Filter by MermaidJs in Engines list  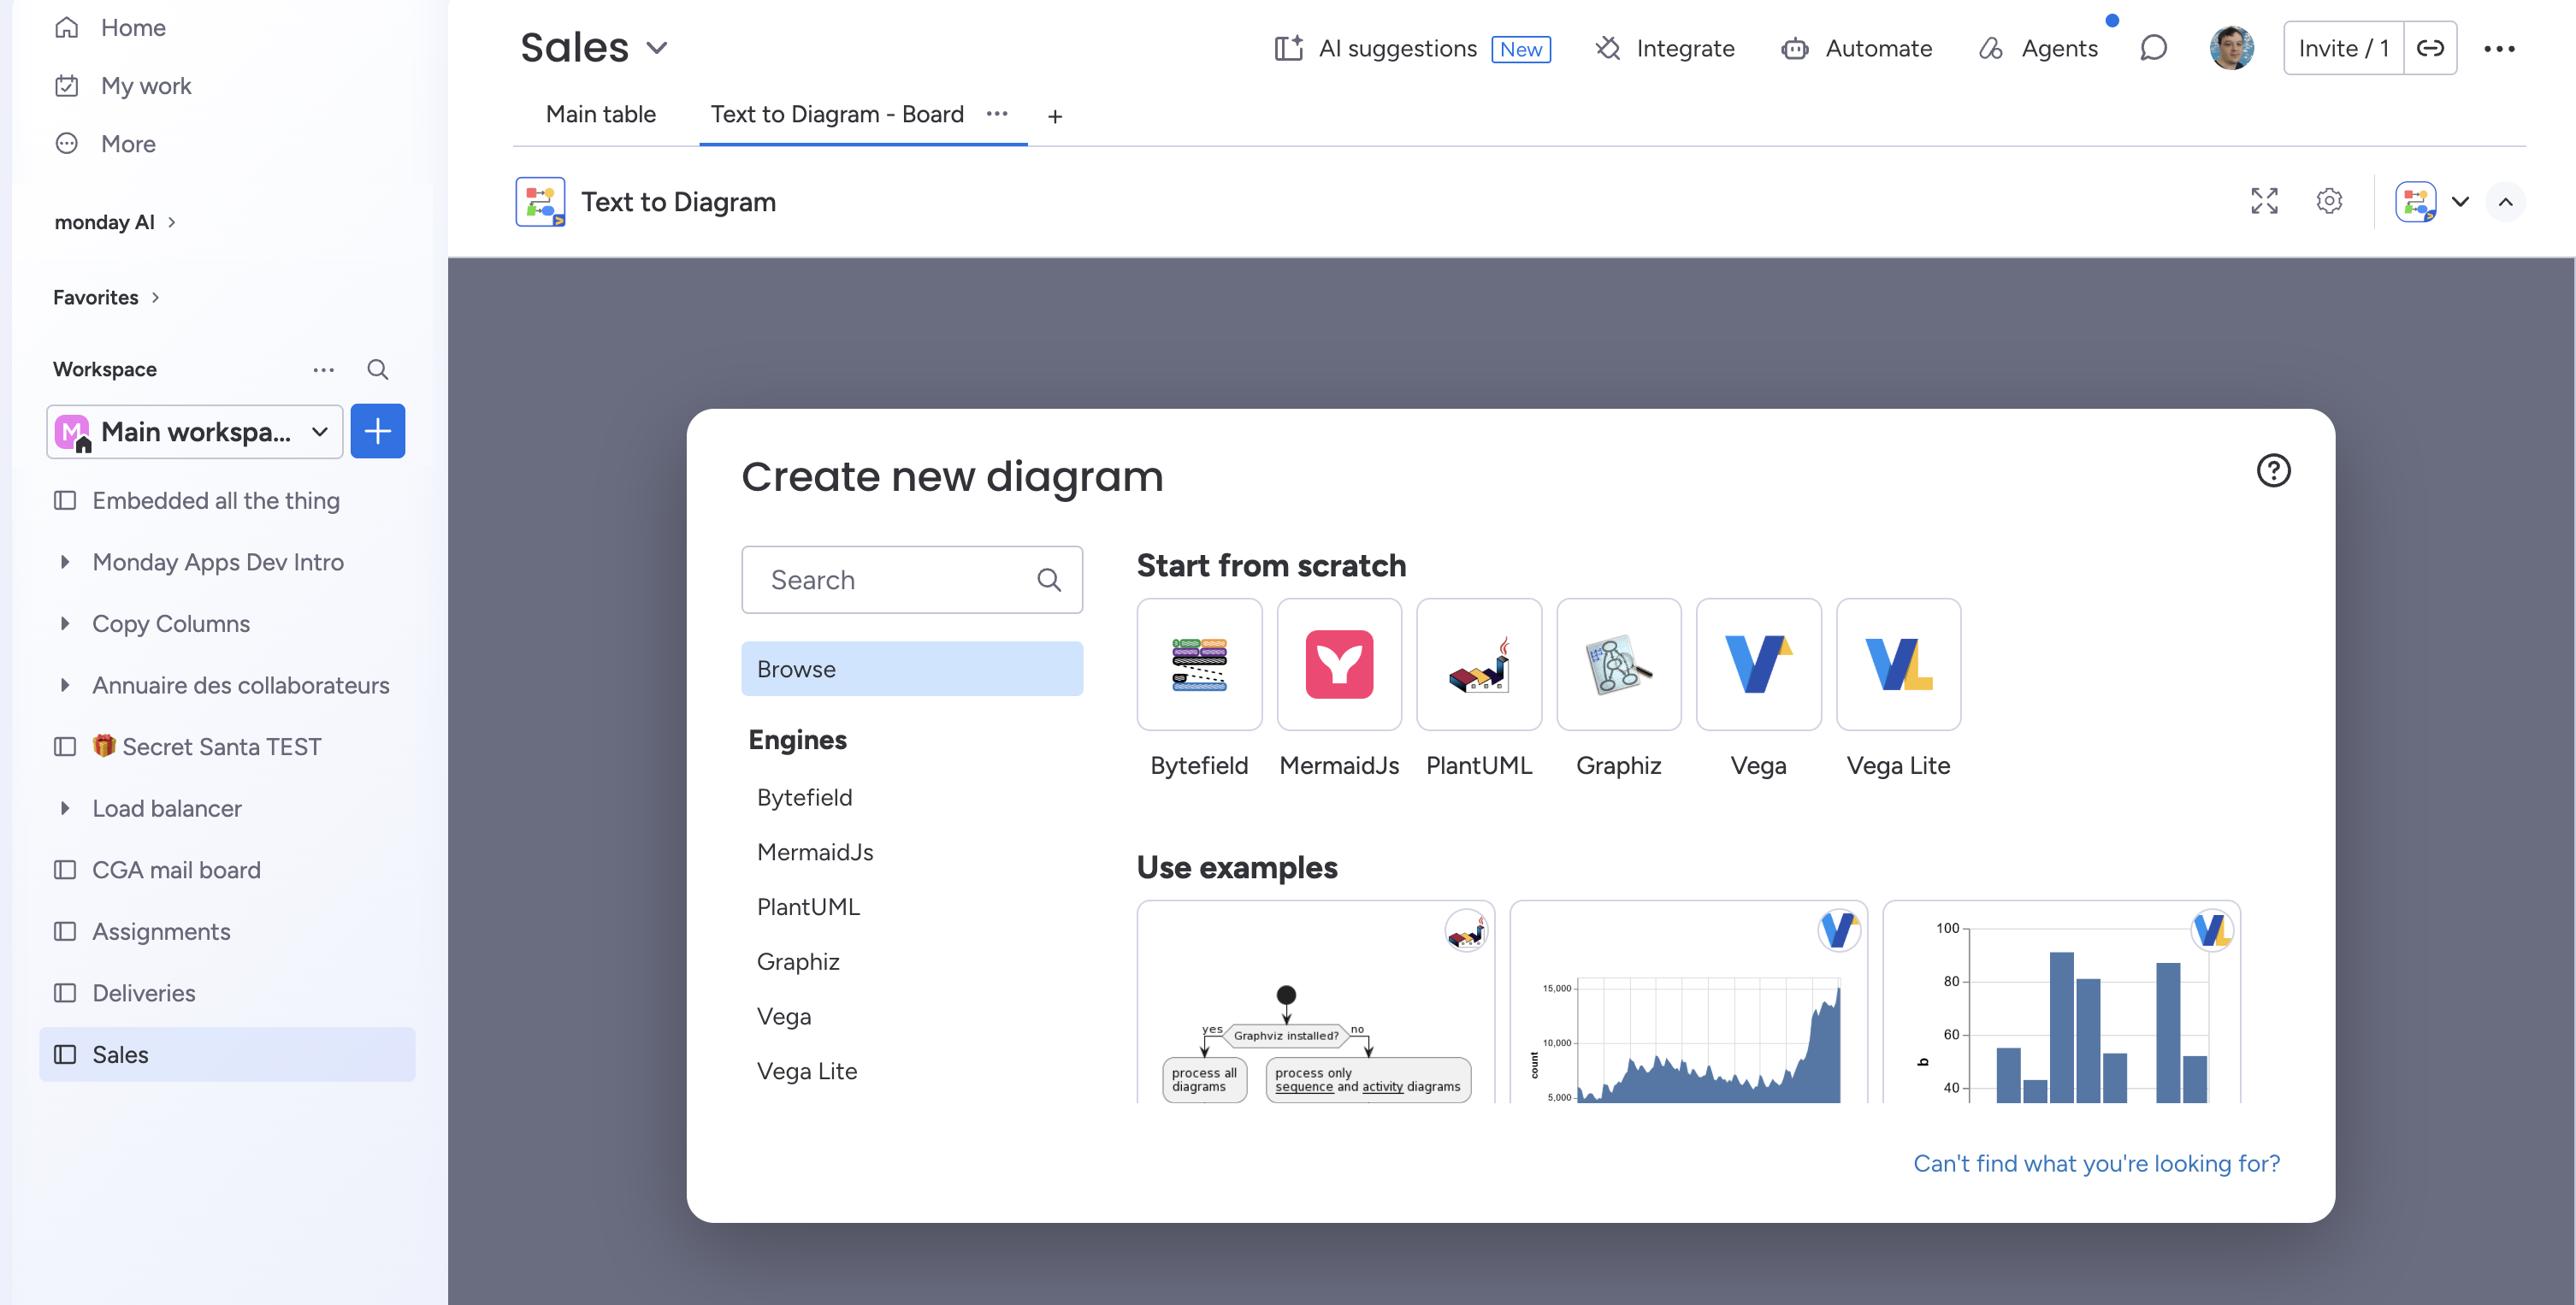[x=815, y=852]
